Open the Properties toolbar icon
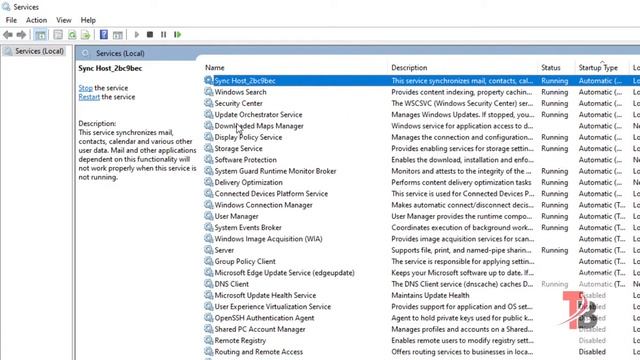The image size is (640, 360). [x=58, y=35]
